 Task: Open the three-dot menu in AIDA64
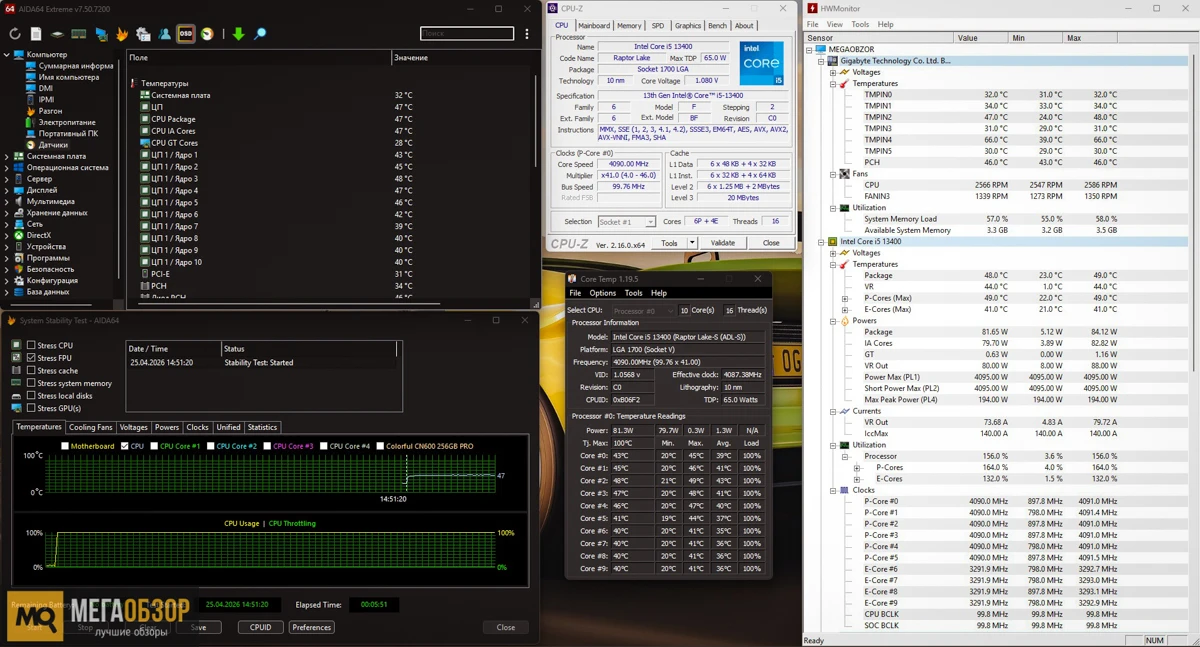(527, 34)
